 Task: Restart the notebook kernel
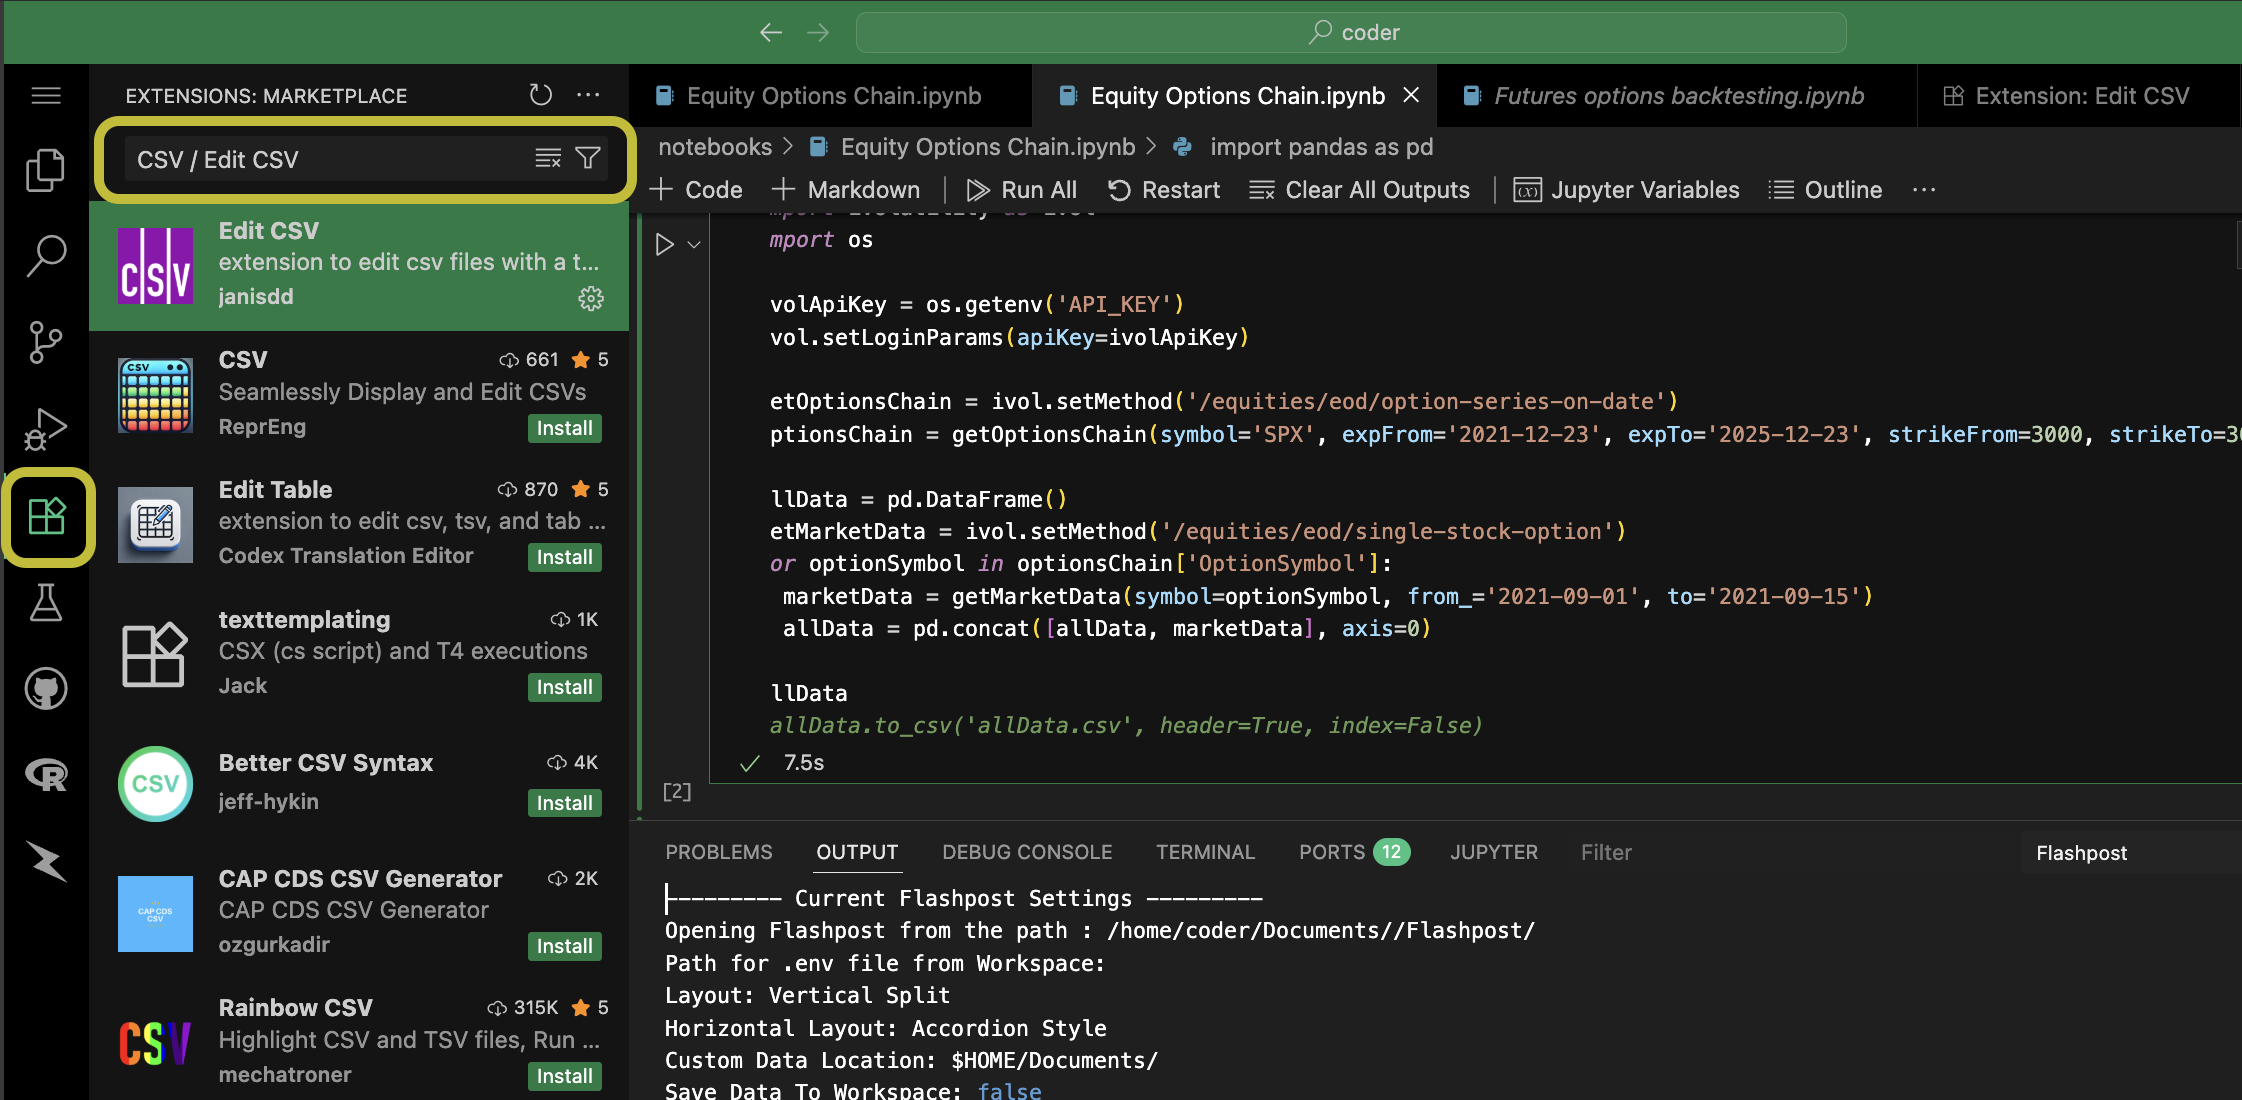pyautogui.click(x=1164, y=190)
